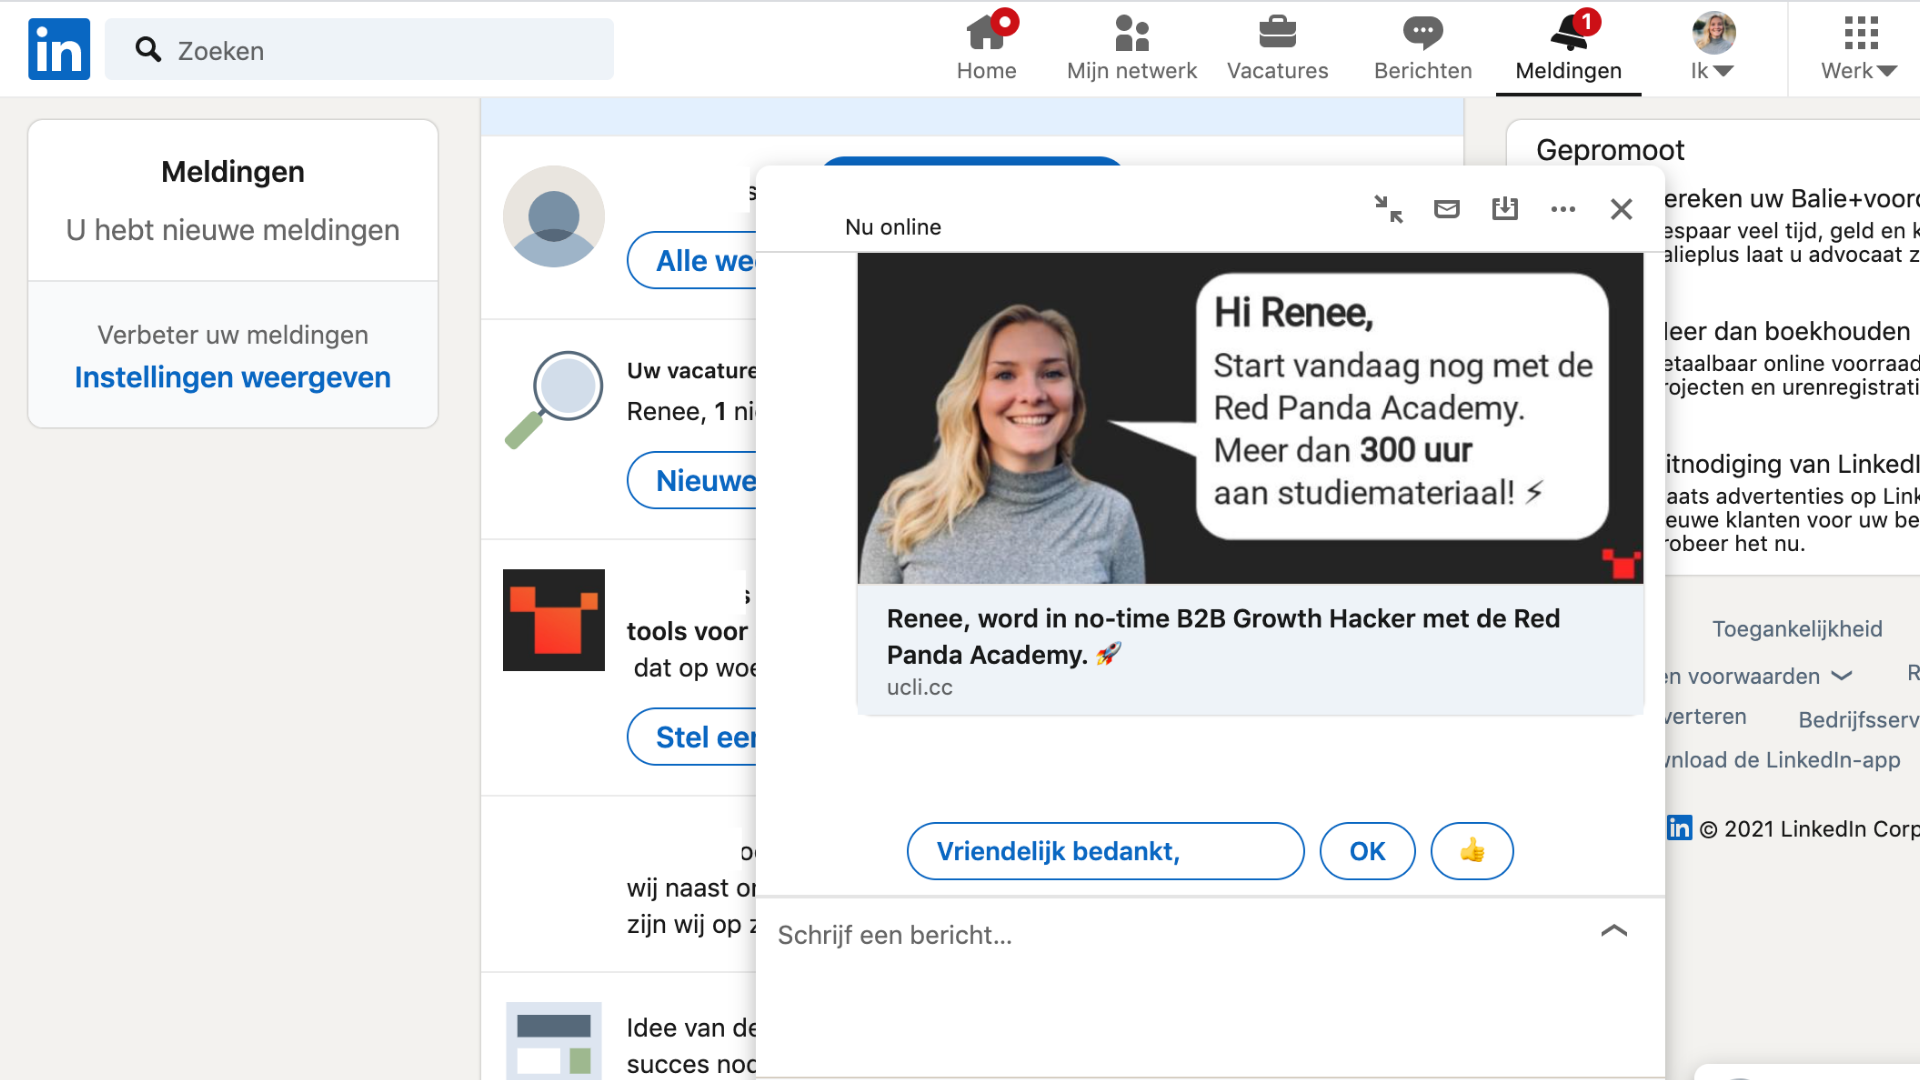Open the three-dots chat options menu
The height and width of the screenshot is (1080, 1920).
(1563, 209)
